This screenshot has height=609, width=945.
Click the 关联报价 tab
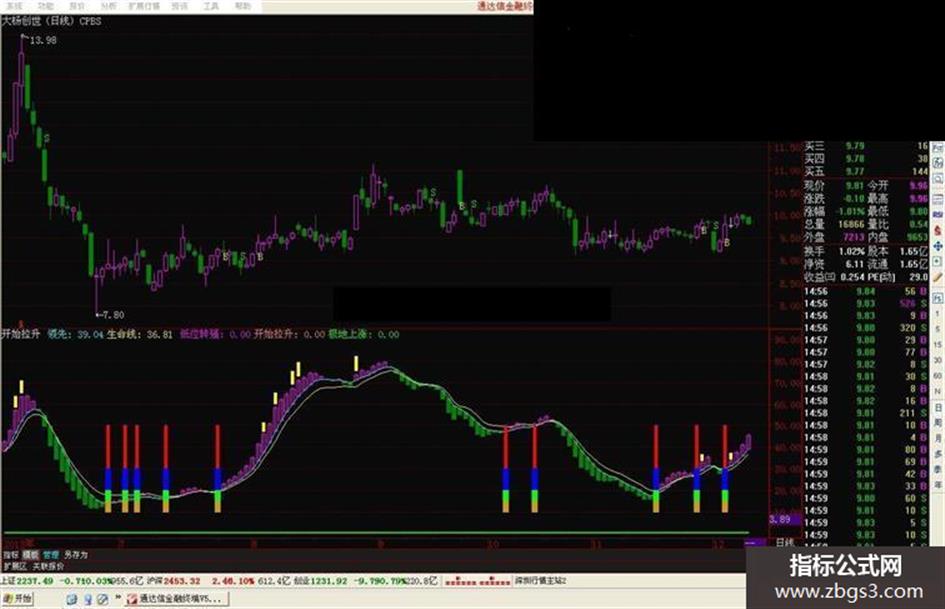click(48, 566)
